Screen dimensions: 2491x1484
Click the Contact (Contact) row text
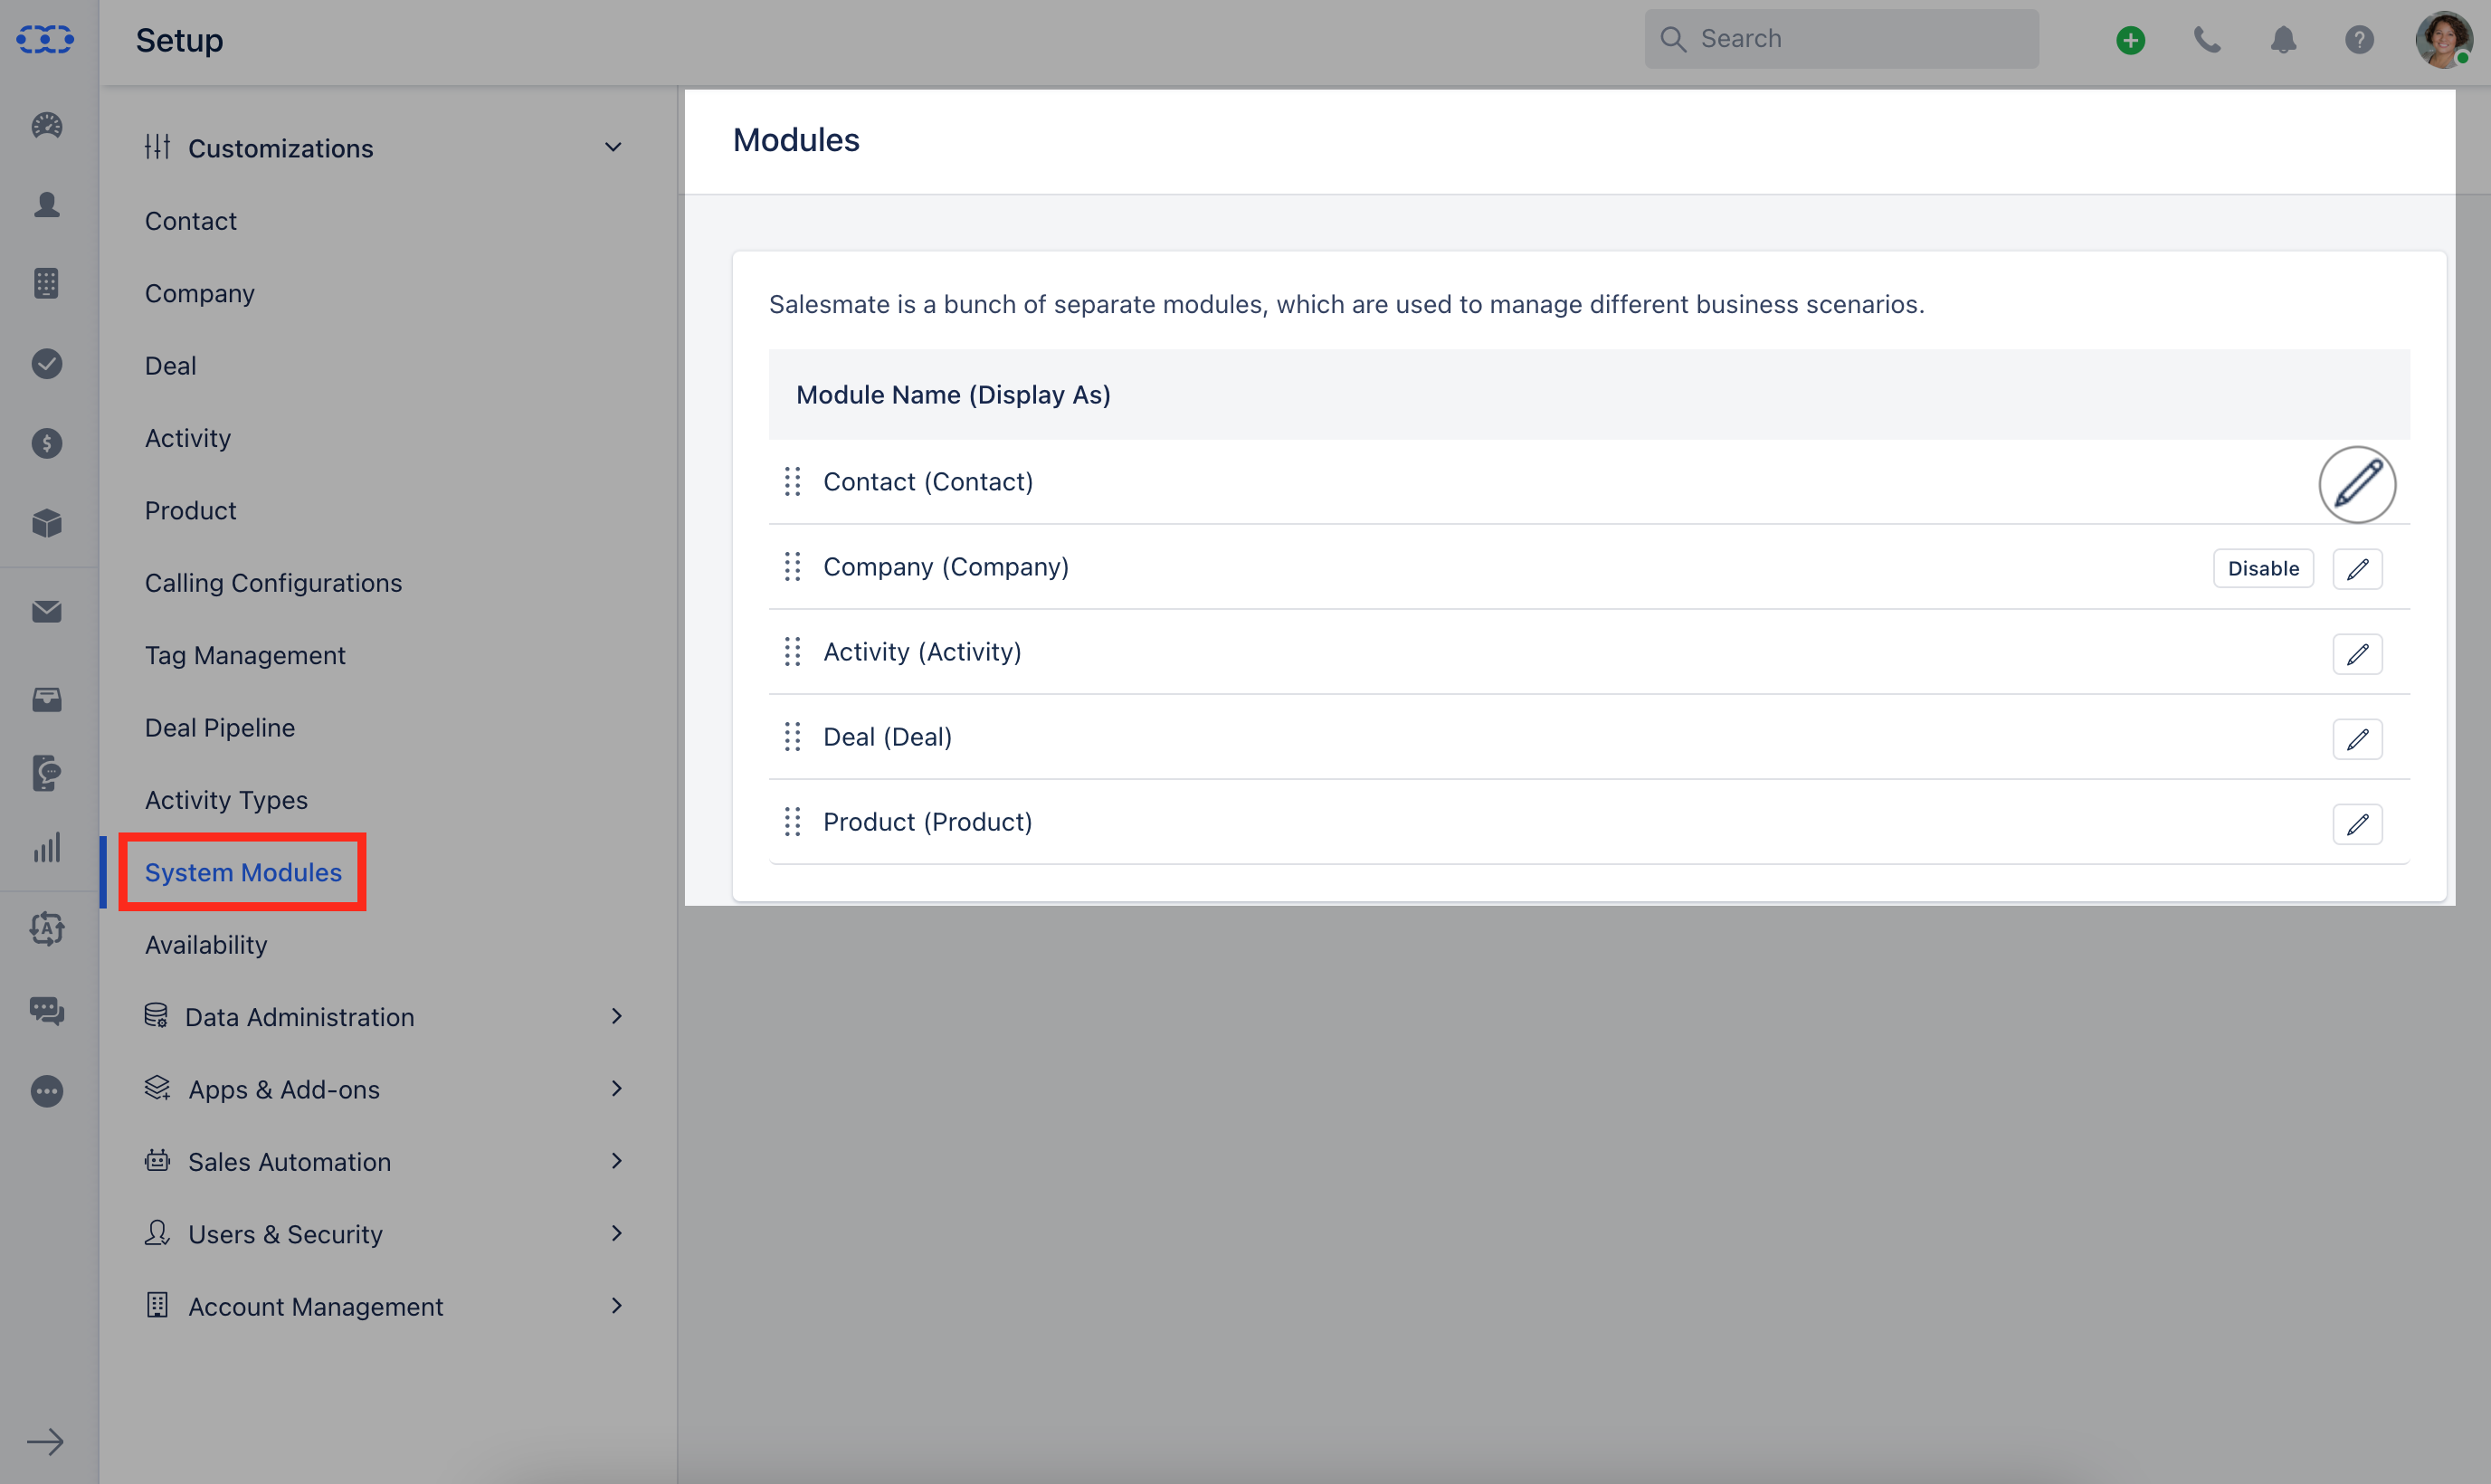(927, 481)
